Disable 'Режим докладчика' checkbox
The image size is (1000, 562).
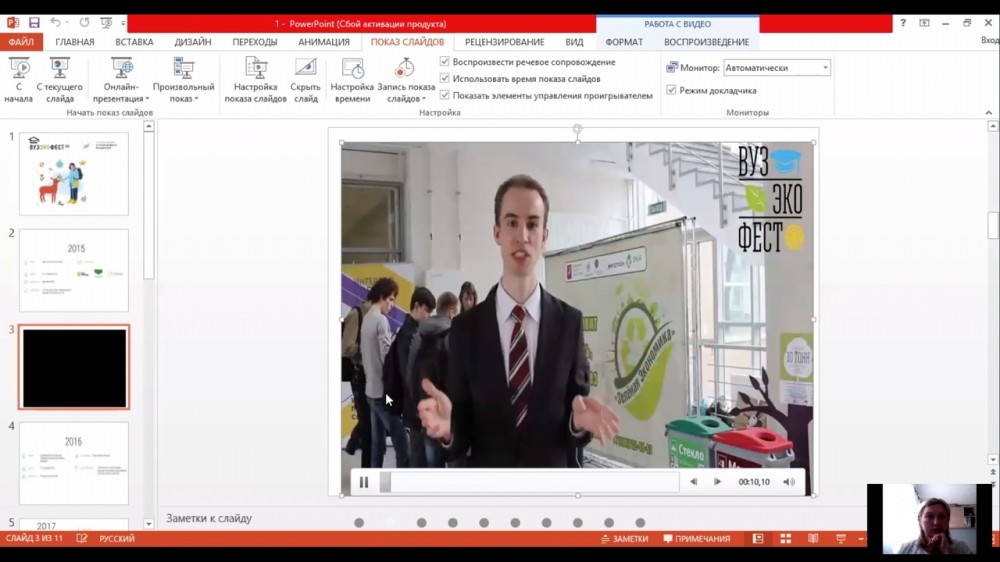coord(672,90)
